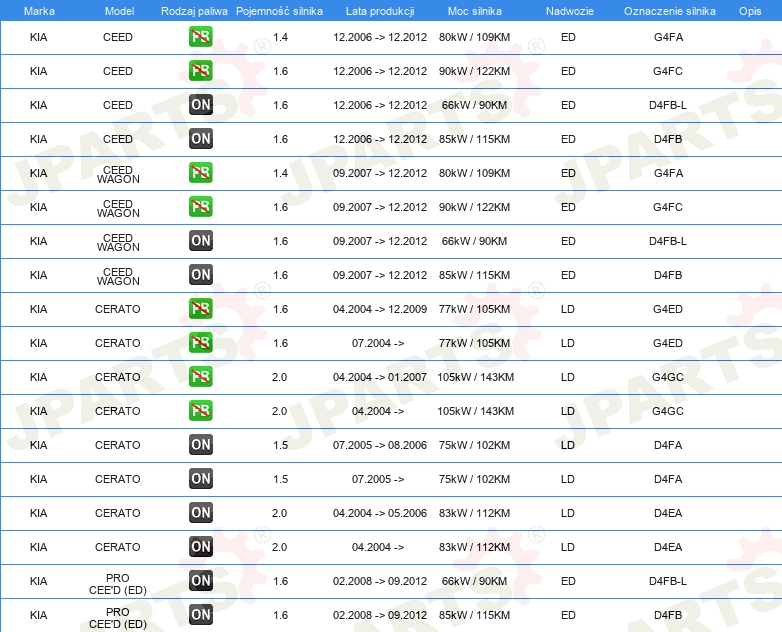Click diesel ON icon in CEED WAGON D4FB-L row
This screenshot has height=632, width=782.
(x=200, y=240)
